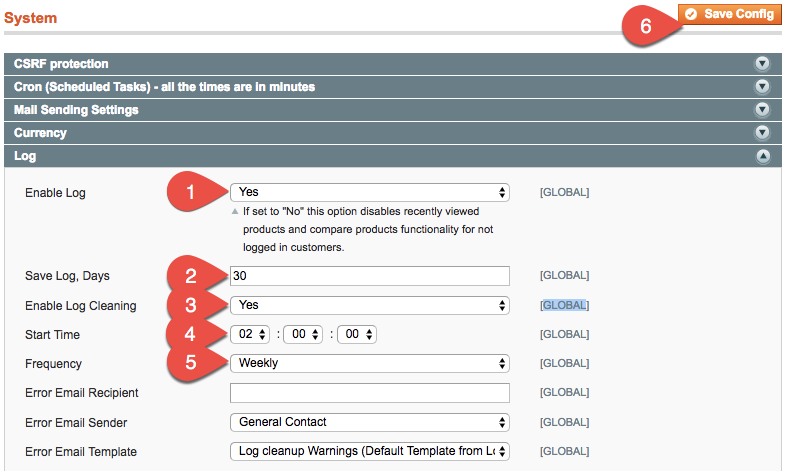Open the Start Time hours selector
The height and width of the screenshot is (471, 789).
[250, 334]
